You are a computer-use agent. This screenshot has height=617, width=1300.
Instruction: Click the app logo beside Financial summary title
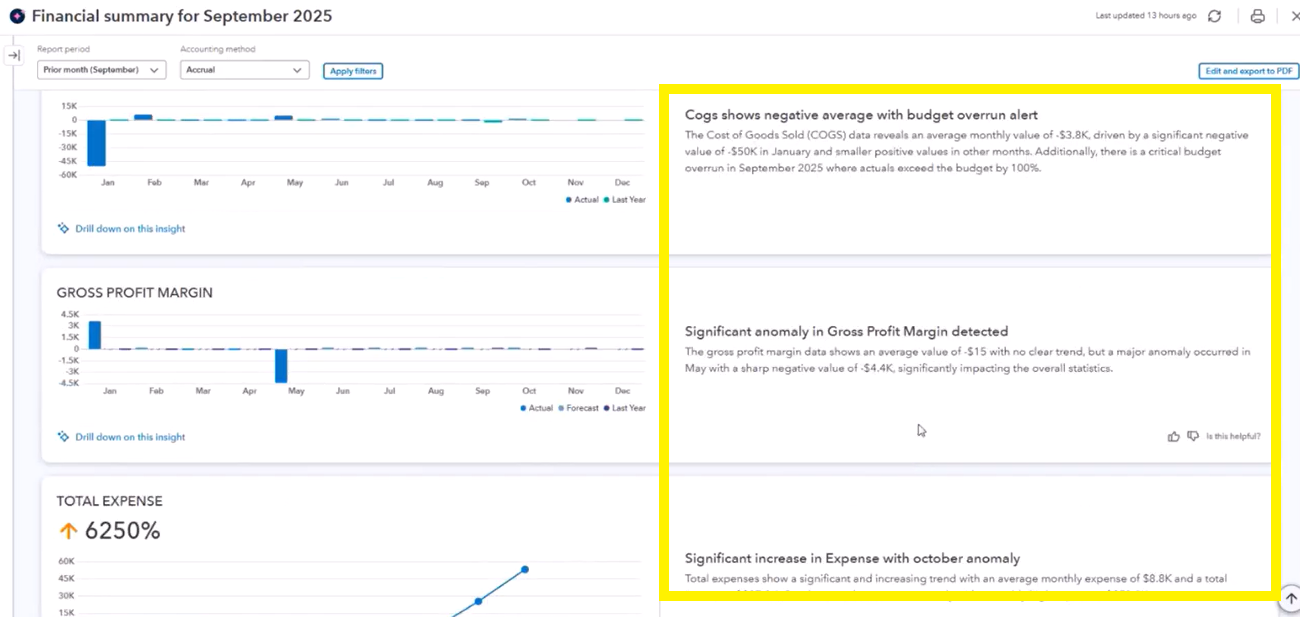tap(16, 16)
